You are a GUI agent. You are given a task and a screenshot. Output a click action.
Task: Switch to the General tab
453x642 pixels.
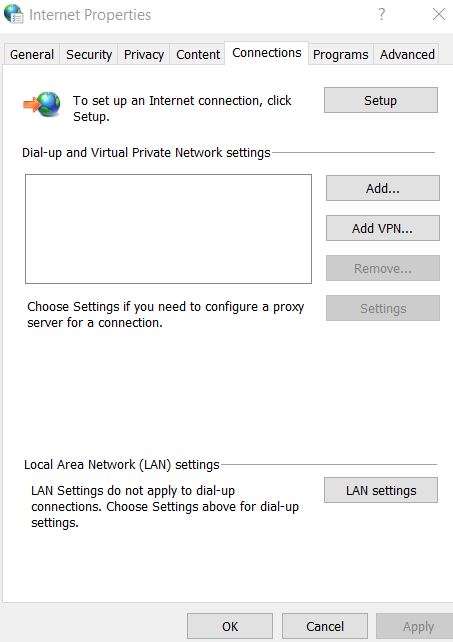pos(32,54)
